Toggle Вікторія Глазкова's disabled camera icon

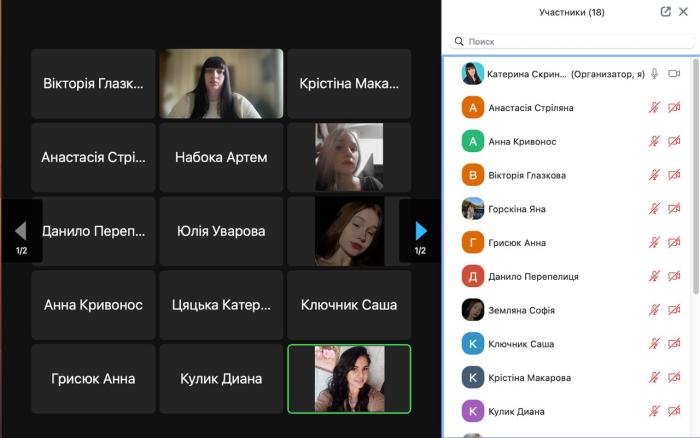[674, 175]
